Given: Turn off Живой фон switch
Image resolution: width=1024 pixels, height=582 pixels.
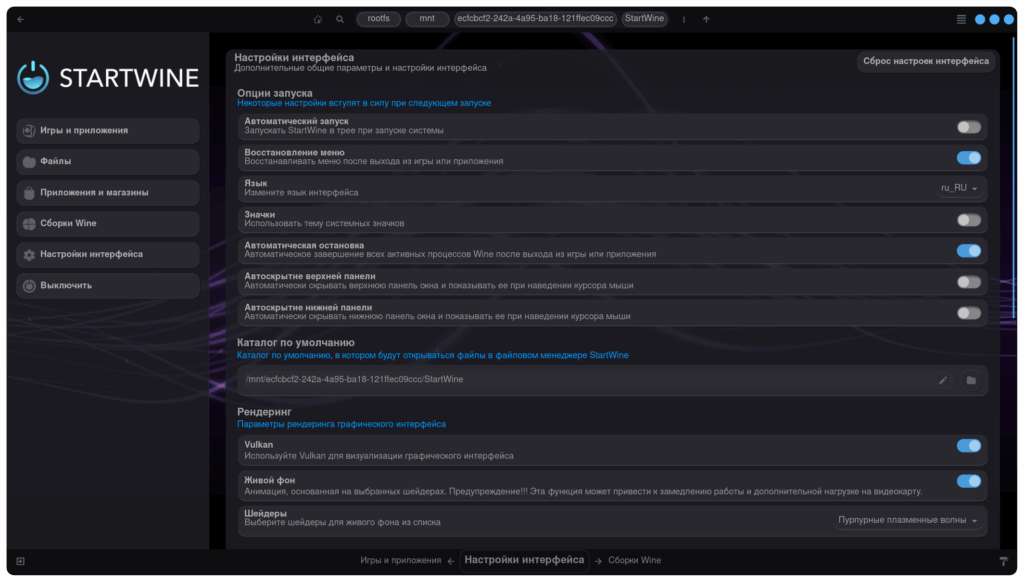Looking at the screenshot, I should 968,481.
